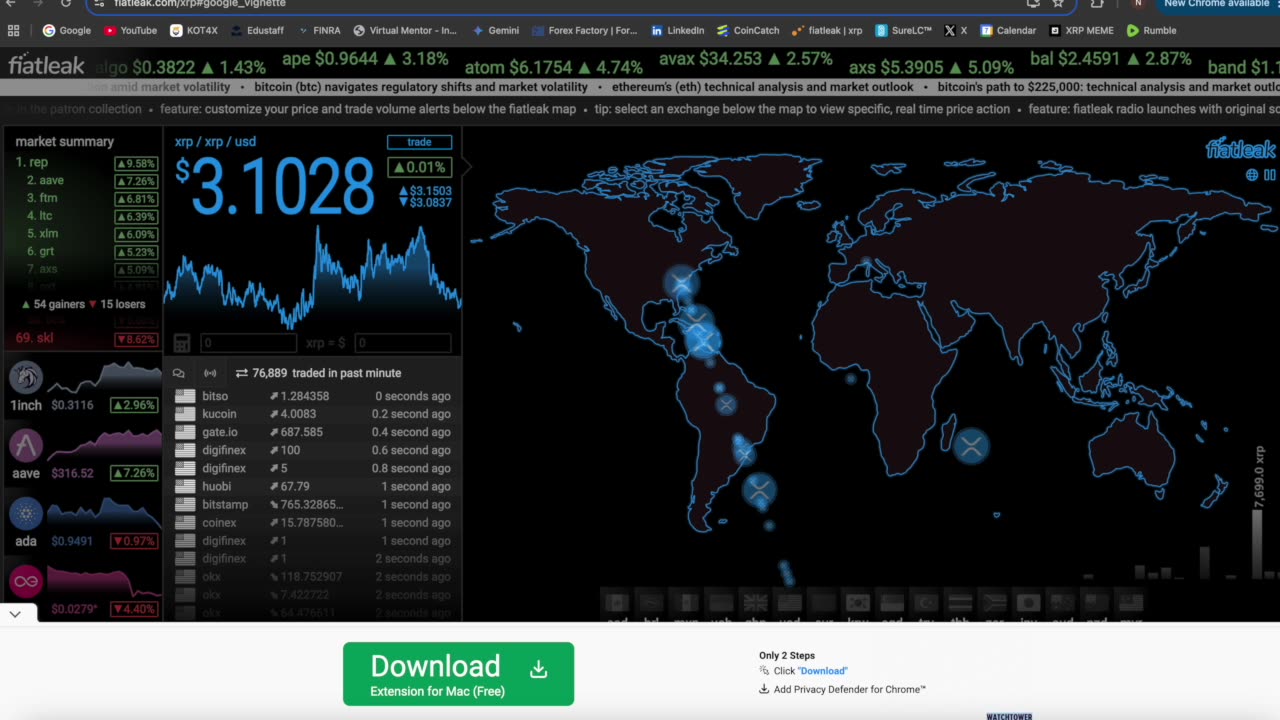Click the bitstamp trade row
1280x720 pixels.
[312, 504]
